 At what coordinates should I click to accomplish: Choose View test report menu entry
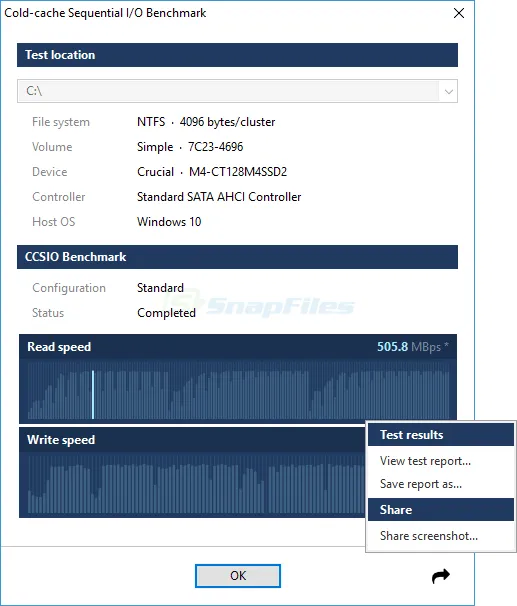click(x=425, y=461)
